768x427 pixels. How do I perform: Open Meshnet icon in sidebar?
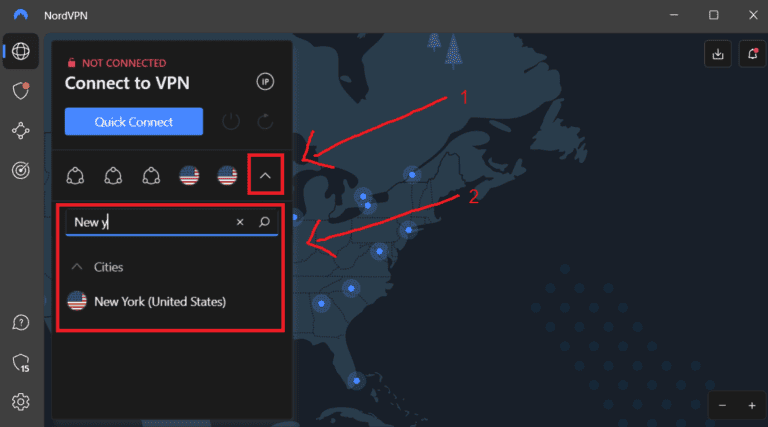click(x=19, y=131)
